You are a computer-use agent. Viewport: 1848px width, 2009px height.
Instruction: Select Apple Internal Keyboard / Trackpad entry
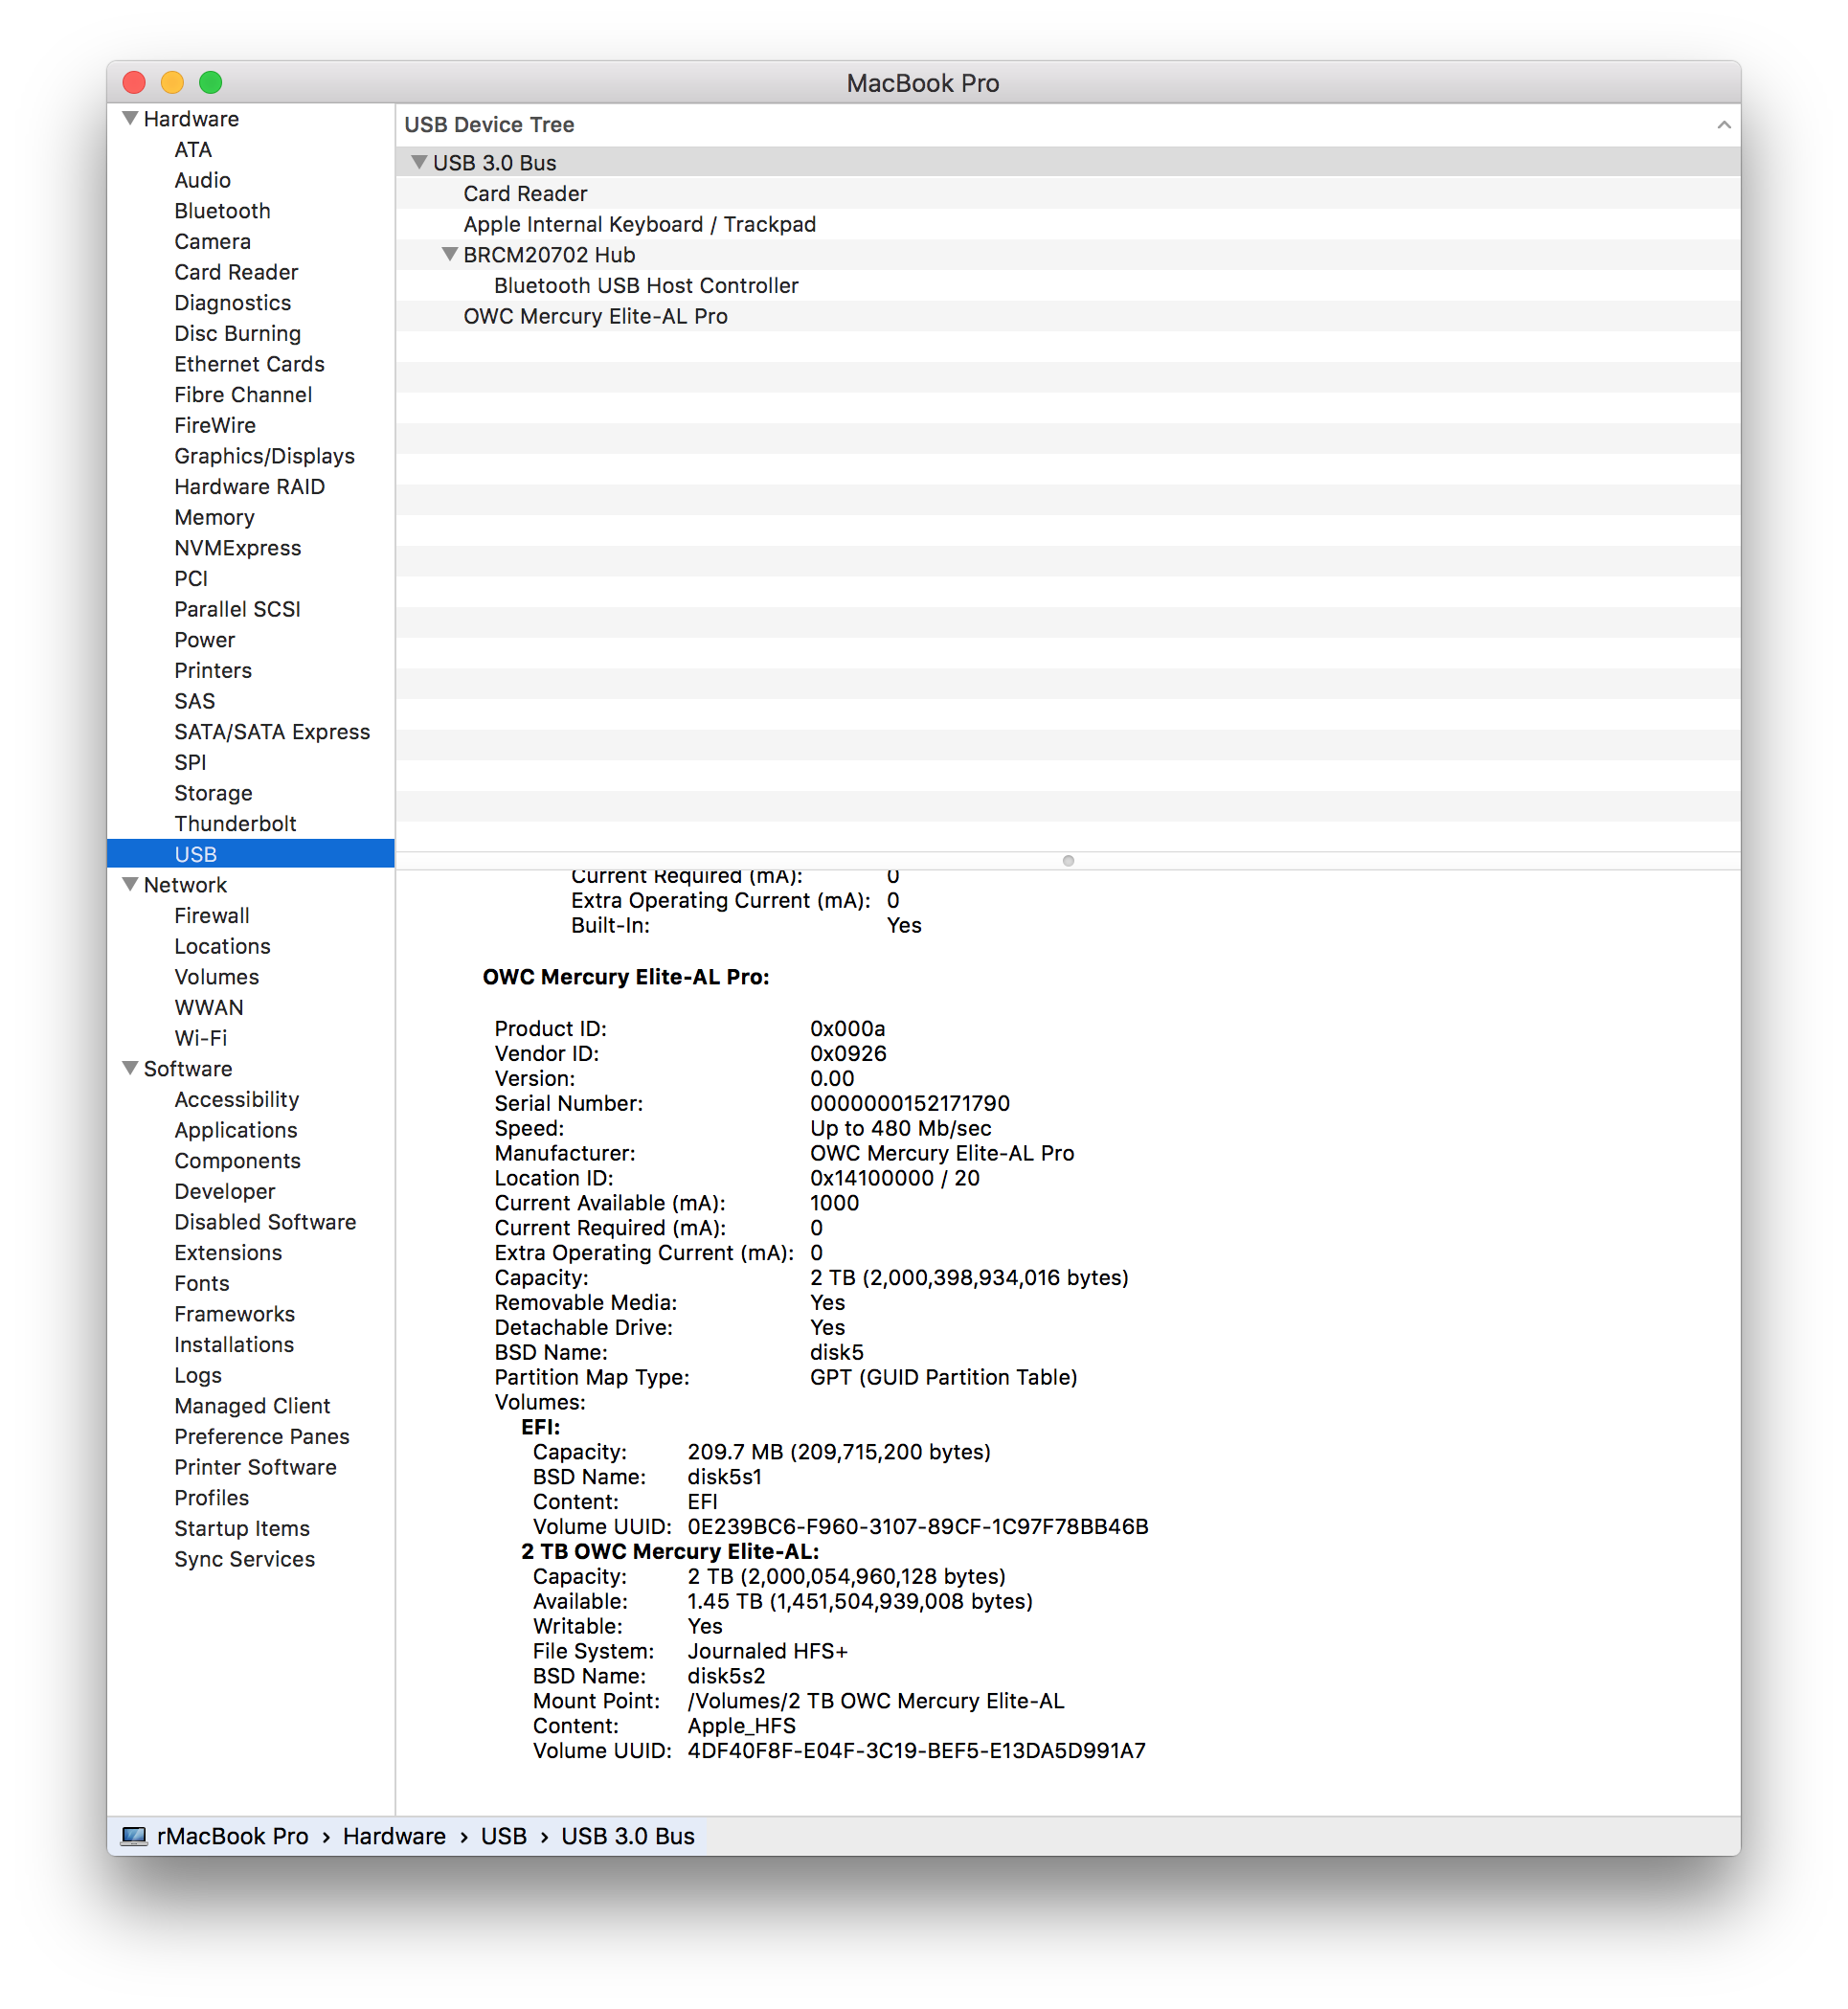[x=639, y=224]
